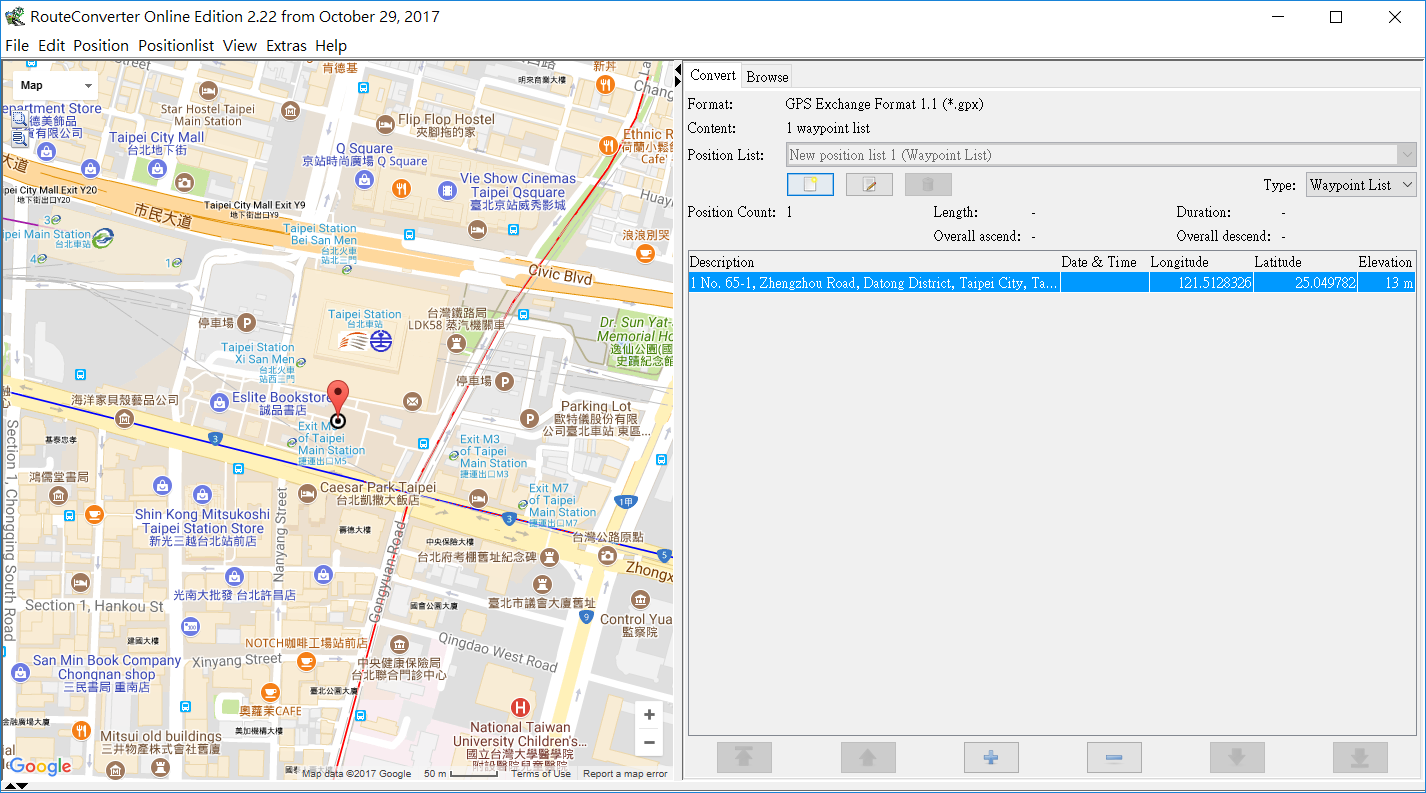The width and height of the screenshot is (1426, 793).
Task: Zoom in on the map
Action: click(x=649, y=715)
